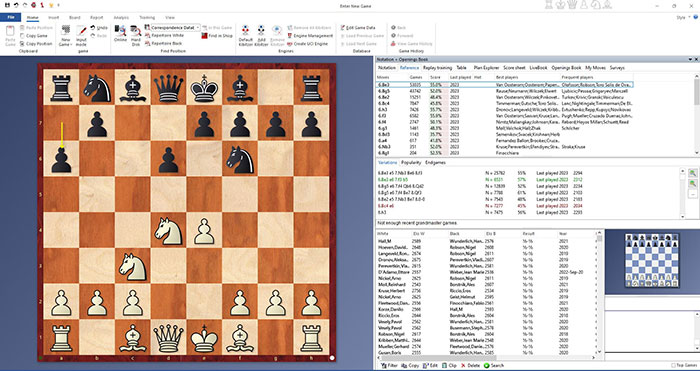Image resolution: width=700 pixels, height=371 pixels.
Task: Open the Online position search icon
Action: coord(120,31)
